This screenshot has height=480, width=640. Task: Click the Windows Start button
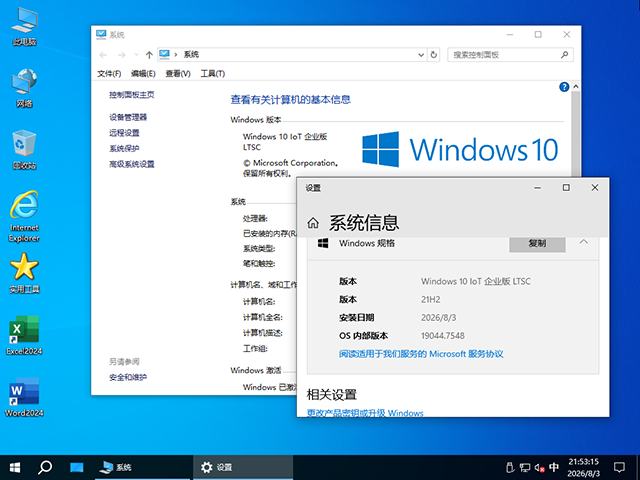[15, 467]
